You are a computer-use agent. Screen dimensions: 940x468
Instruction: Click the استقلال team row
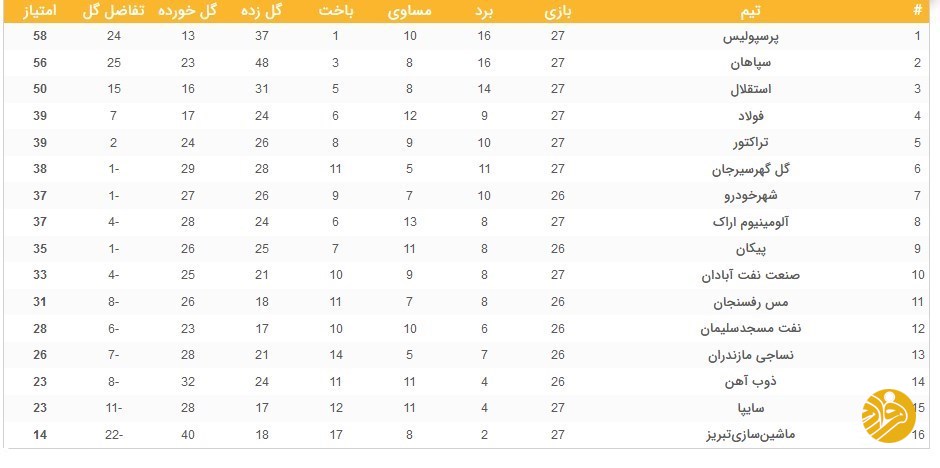[466, 89]
